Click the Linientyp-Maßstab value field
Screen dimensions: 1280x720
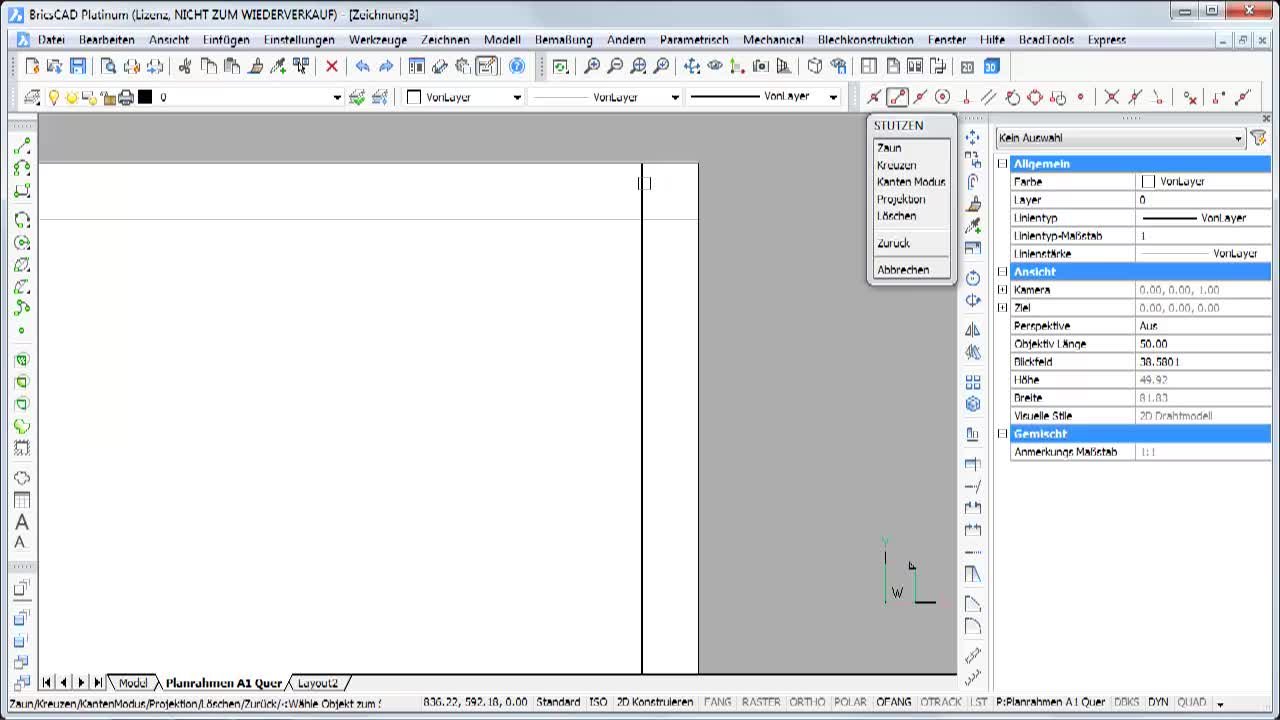[x=1204, y=236]
